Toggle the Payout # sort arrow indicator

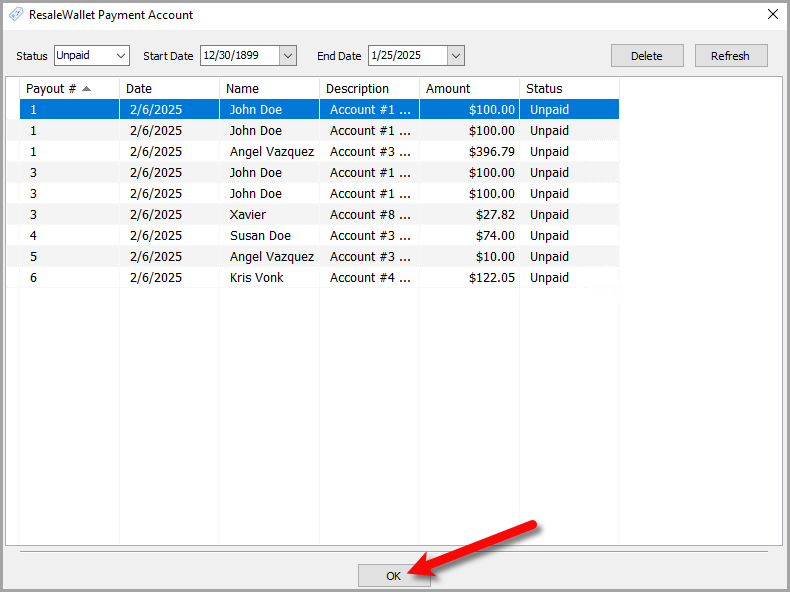click(x=87, y=89)
